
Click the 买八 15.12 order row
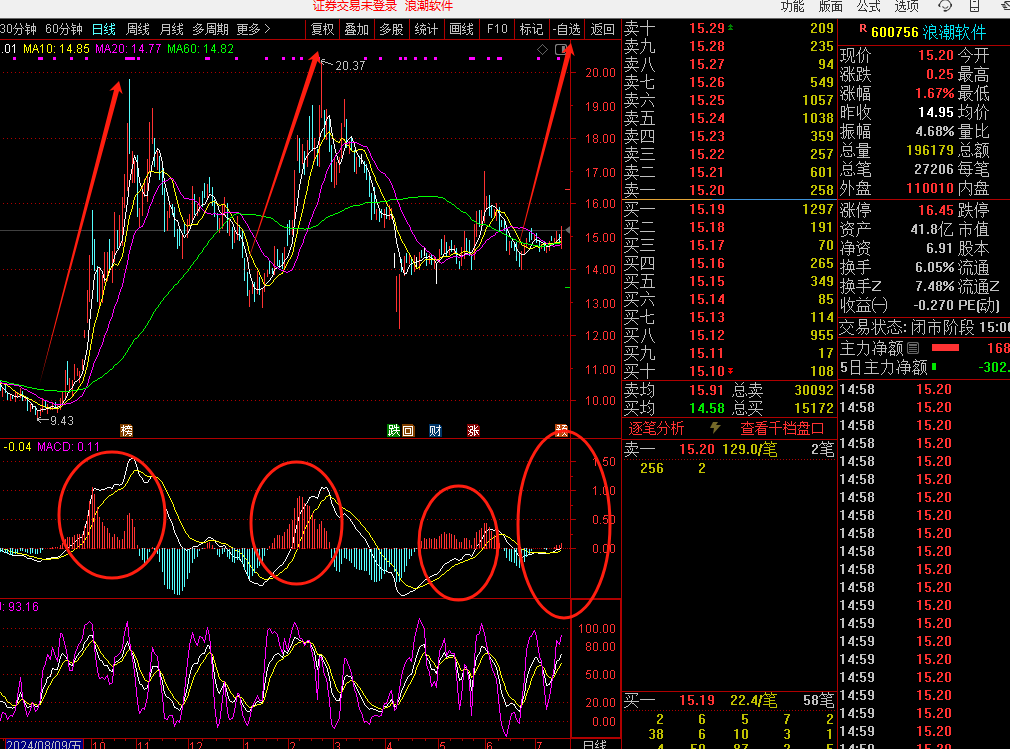pyautogui.click(x=729, y=336)
